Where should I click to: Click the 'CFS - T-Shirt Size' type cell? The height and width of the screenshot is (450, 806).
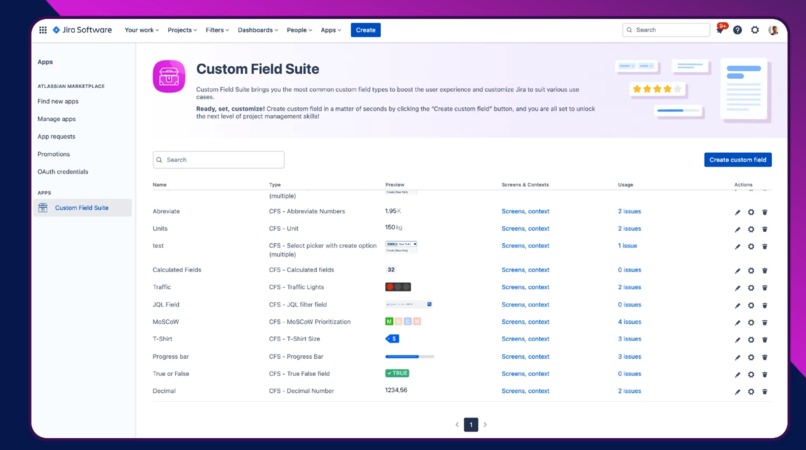294,339
